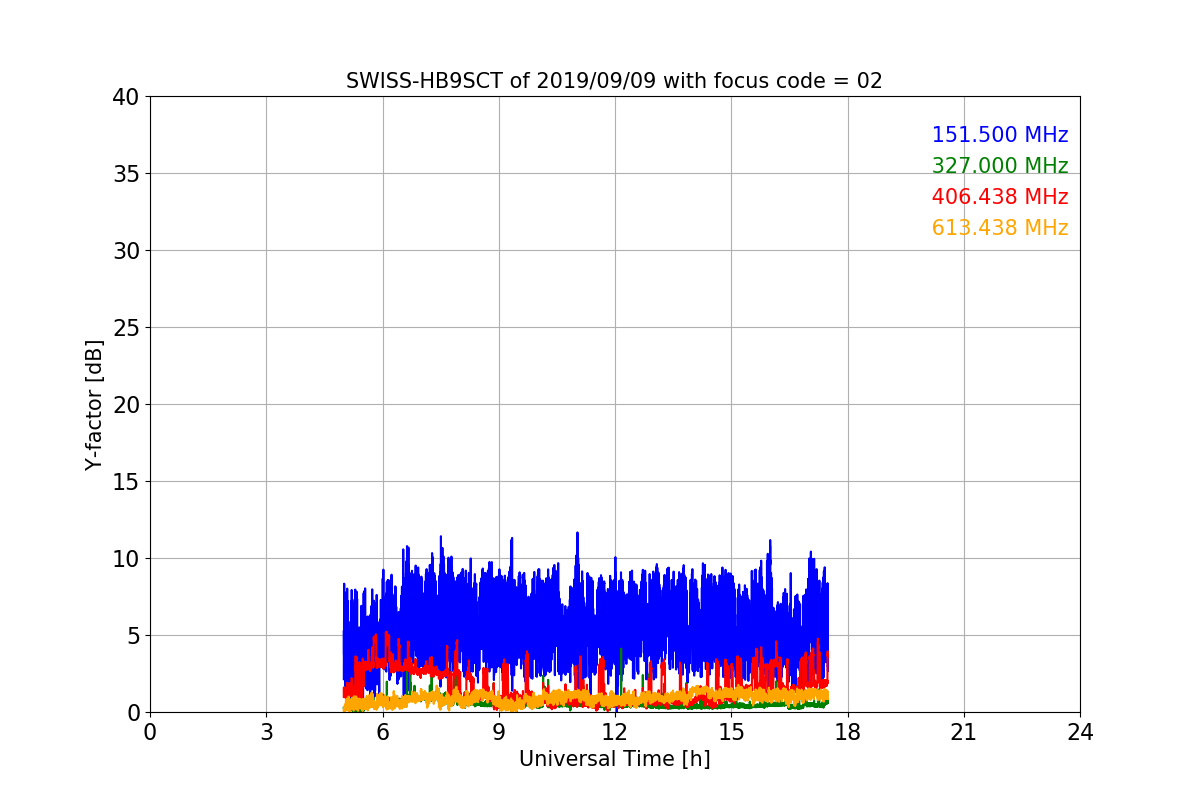Screen dimensions: 1200x800
Task: Click the 613.438 MHz legend label
Action: 999,228
